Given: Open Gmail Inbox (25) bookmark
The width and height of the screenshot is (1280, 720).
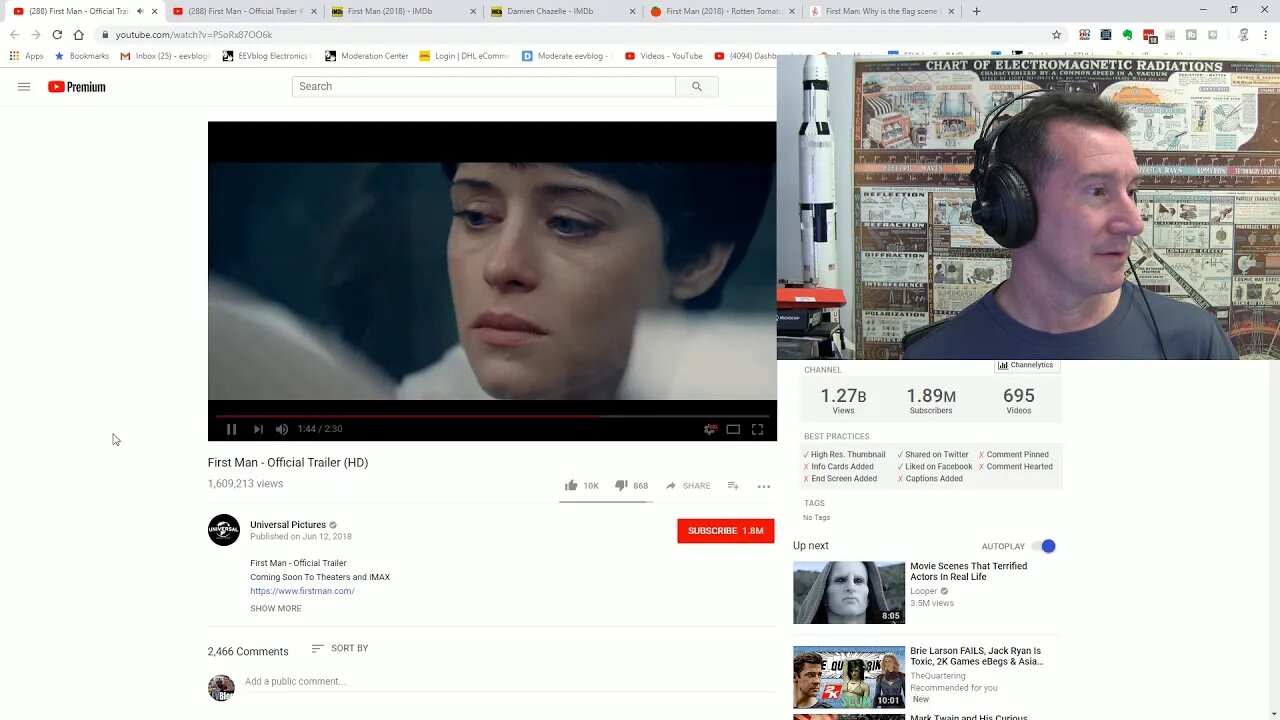Looking at the screenshot, I should pyautogui.click(x=165, y=56).
